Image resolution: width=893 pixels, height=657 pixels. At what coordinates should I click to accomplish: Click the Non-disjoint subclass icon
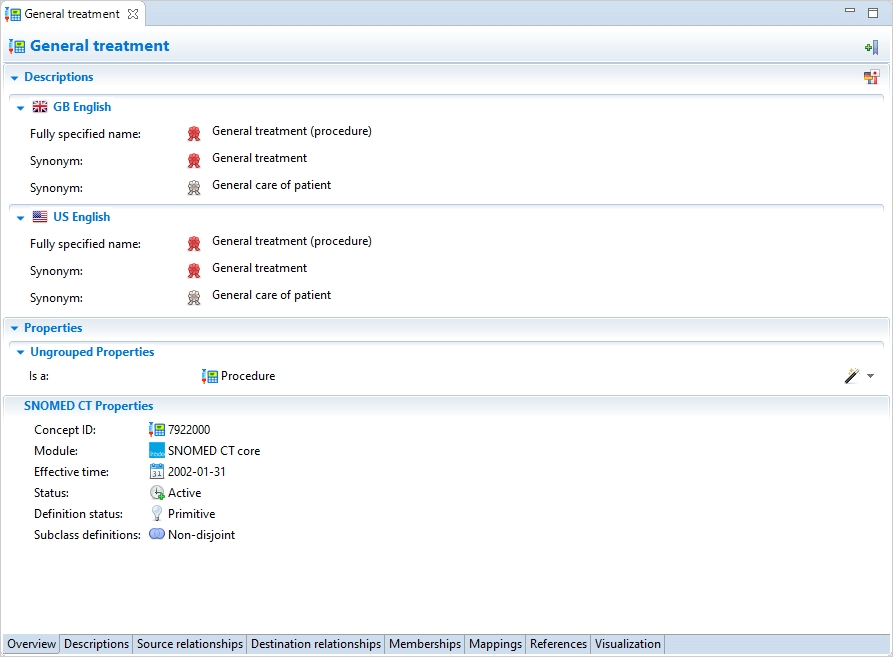[157, 535]
